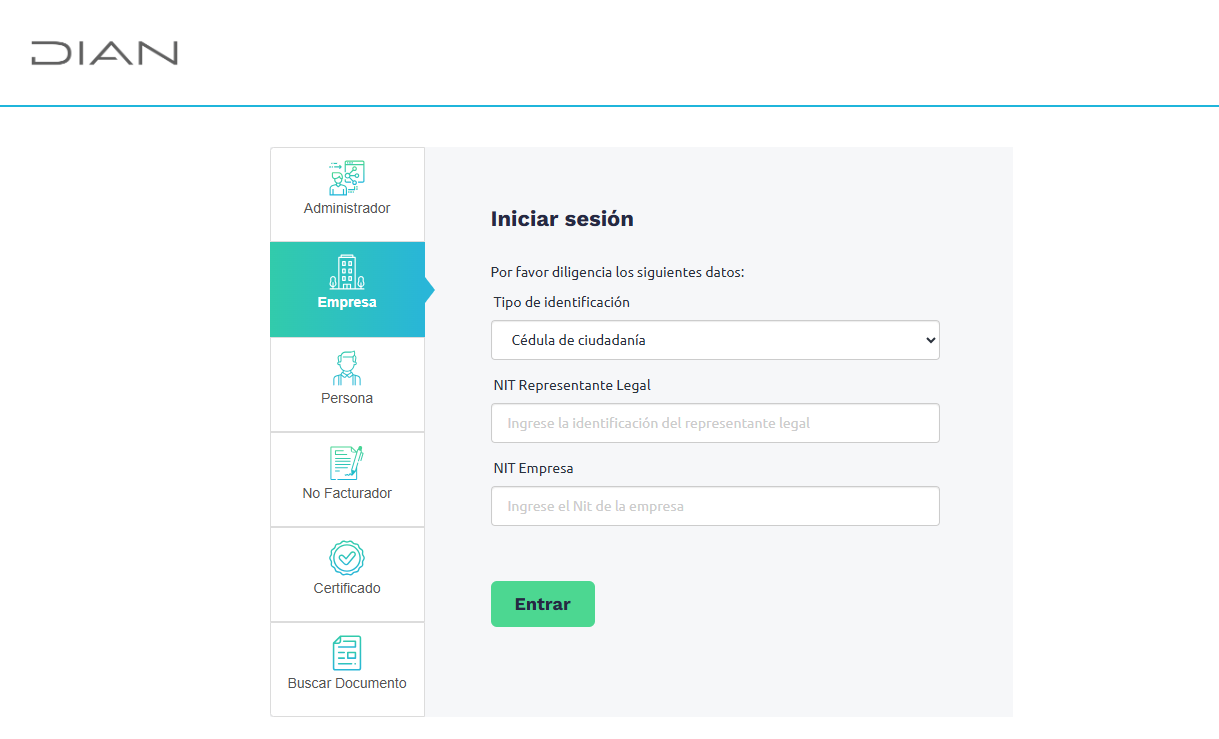Focus the NIT Representante Legal field

point(715,423)
